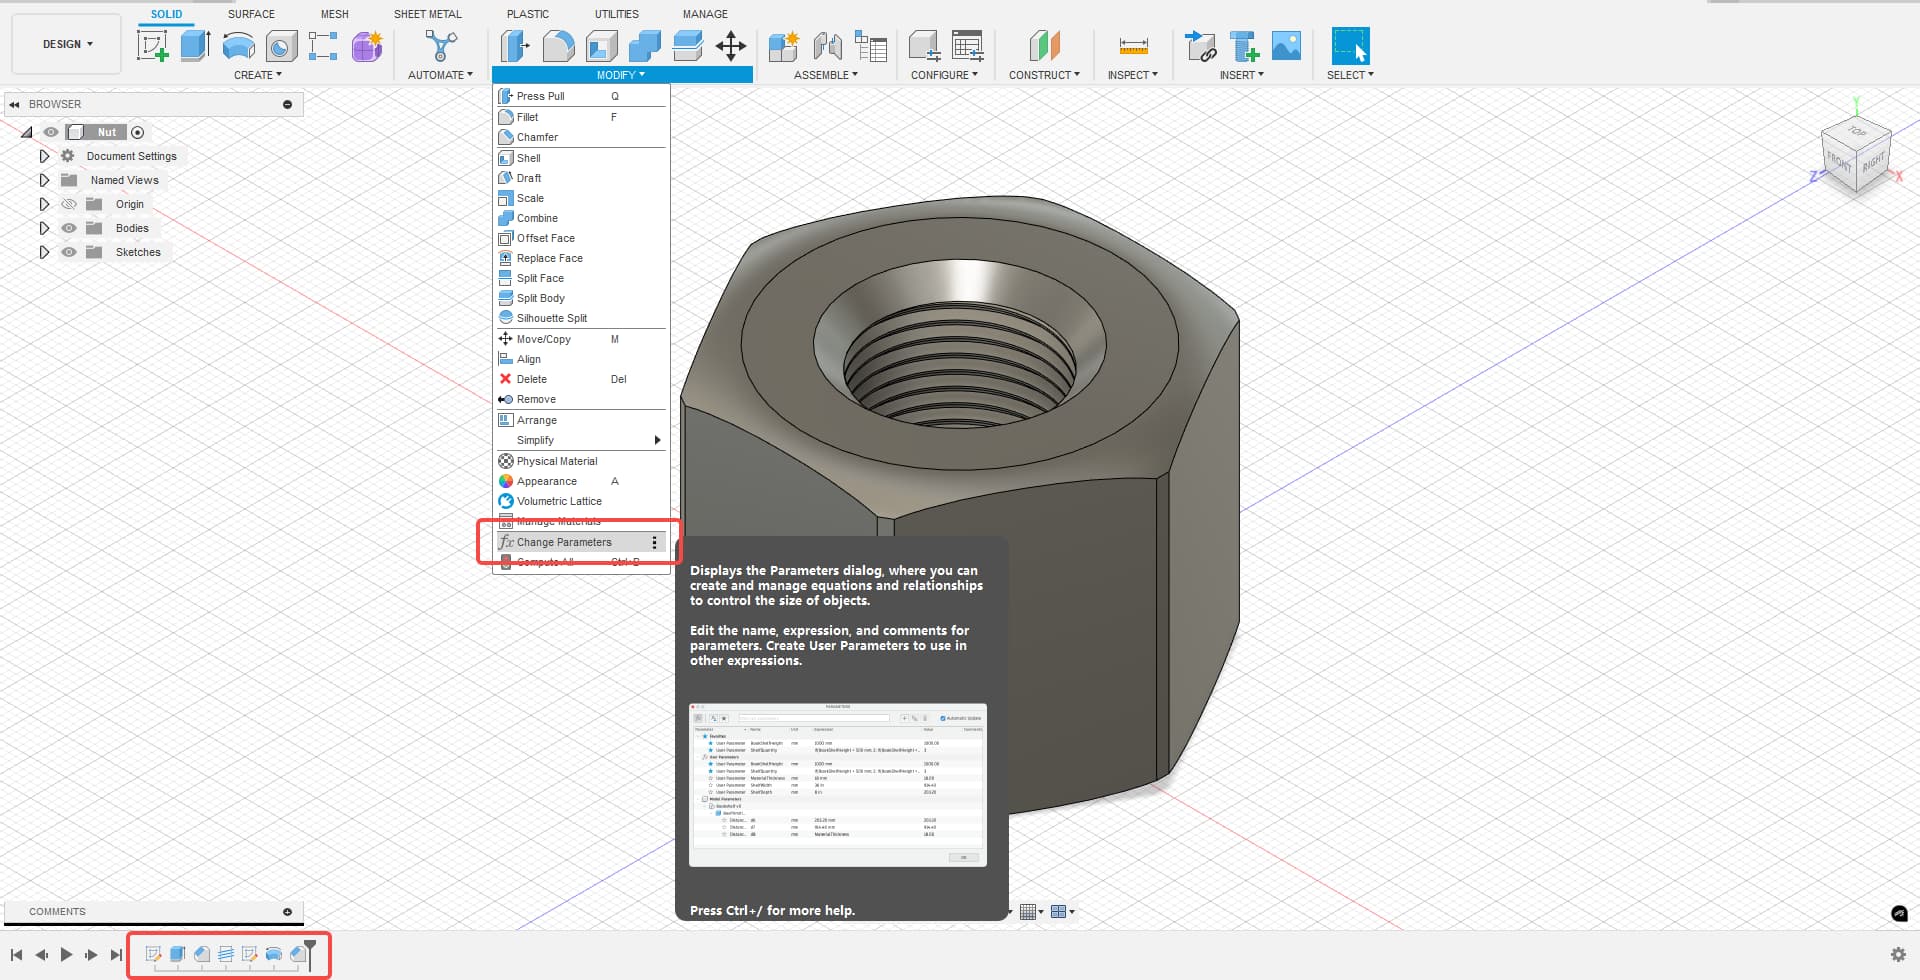Open the Viewports layout icon
Viewport: 1920px width, 980px height.
pos(1061,911)
